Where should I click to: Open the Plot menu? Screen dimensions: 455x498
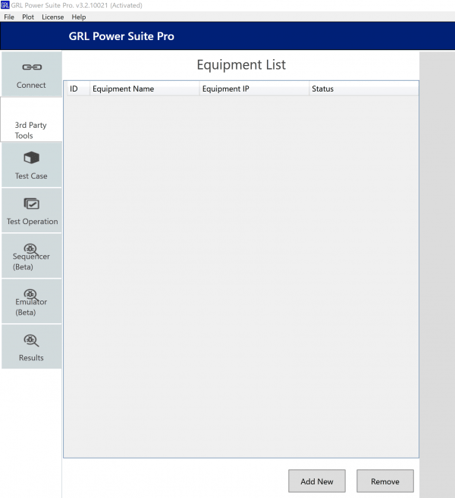click(28, 17)
